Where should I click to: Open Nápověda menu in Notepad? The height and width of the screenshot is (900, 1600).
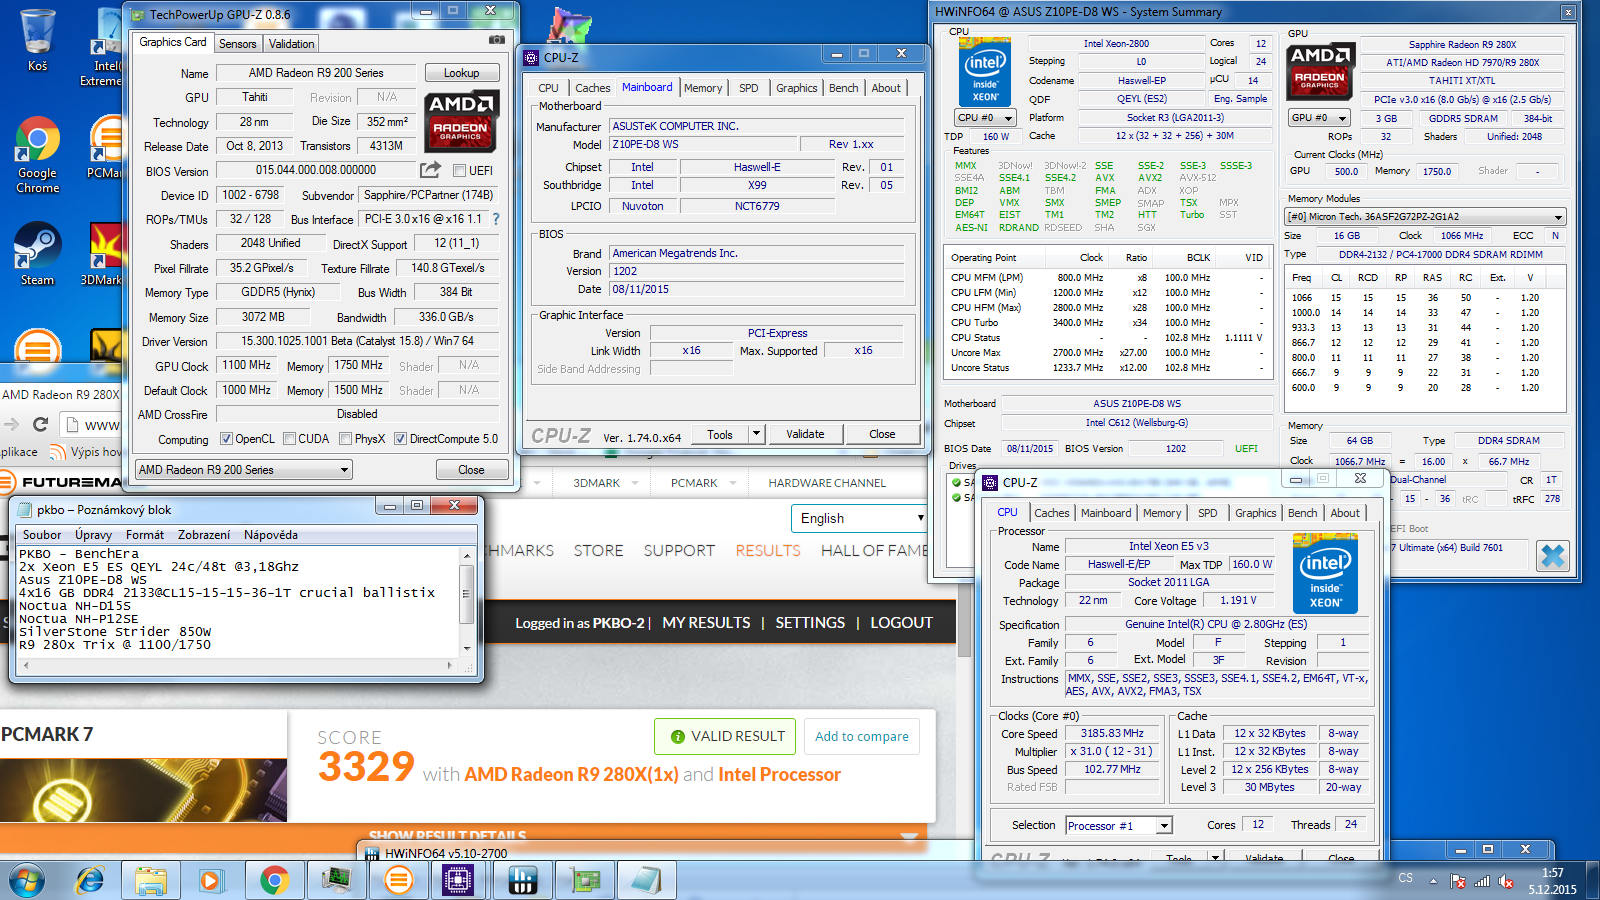tap(271, 535)
